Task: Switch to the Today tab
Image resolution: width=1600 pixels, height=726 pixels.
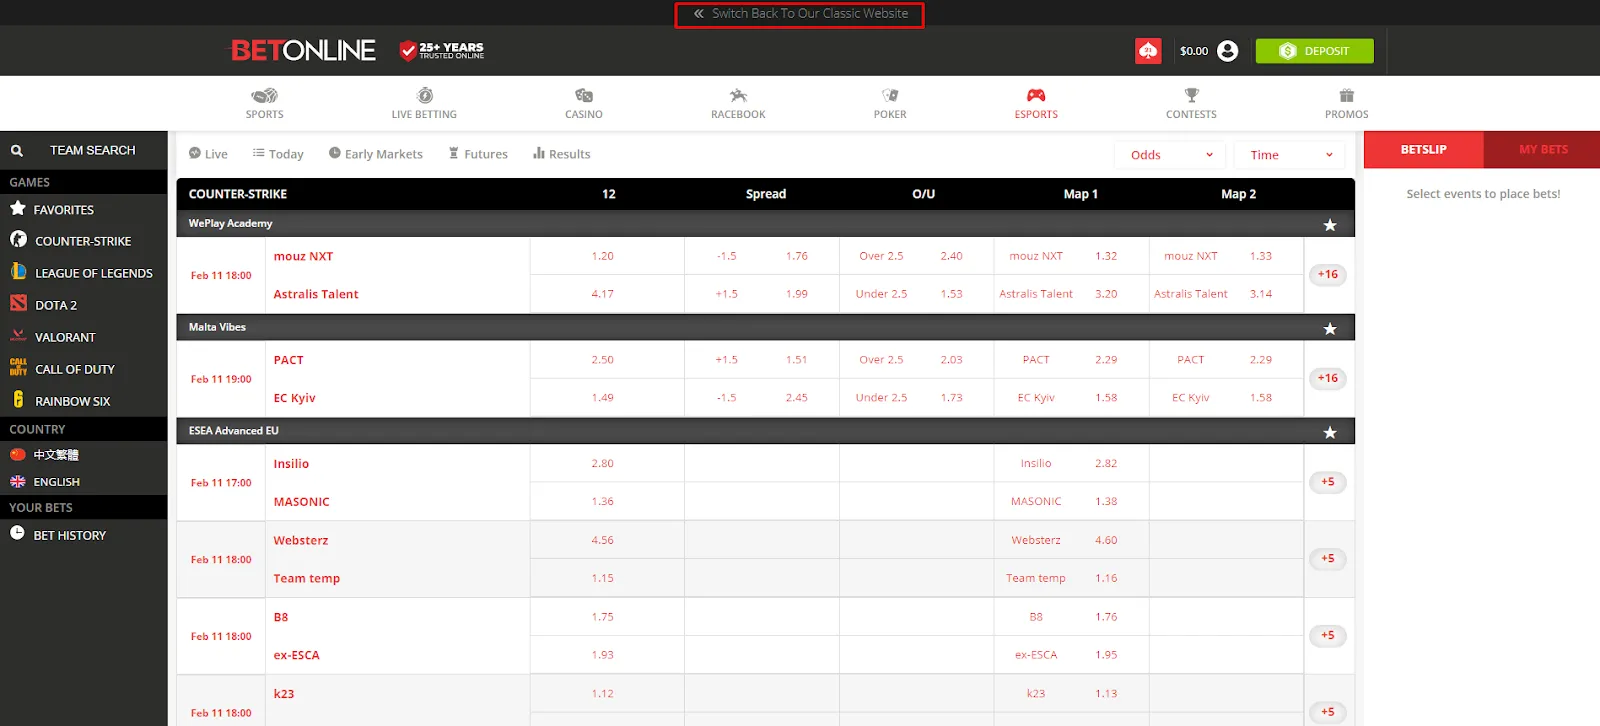Action: click(x=278, y=154)
